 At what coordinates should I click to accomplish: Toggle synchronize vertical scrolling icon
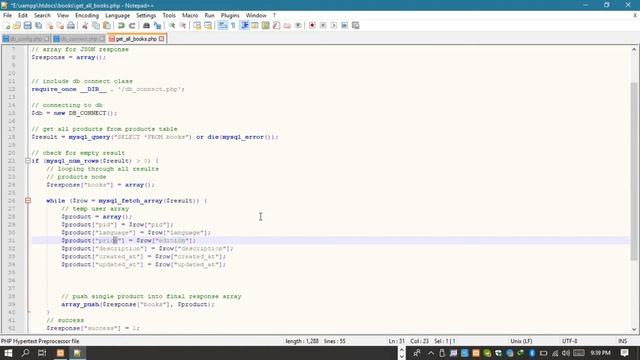coord(197,25)
